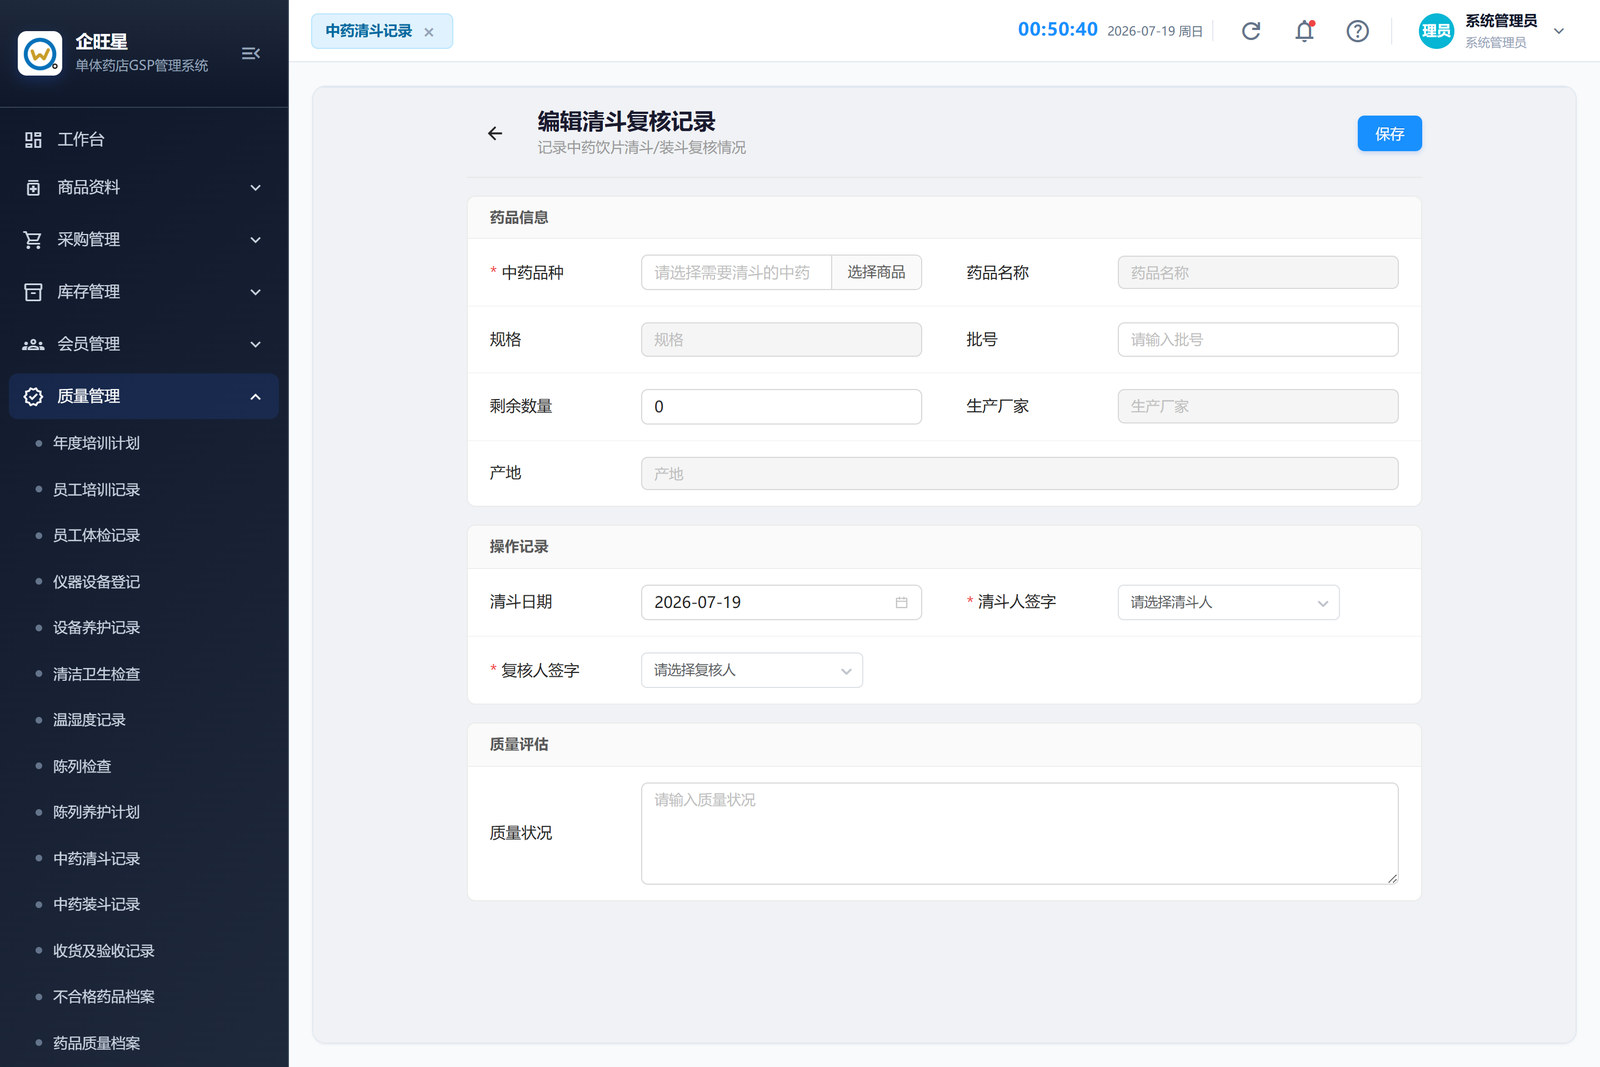Open 工作台 in the sidebar

tap(144, 140)
